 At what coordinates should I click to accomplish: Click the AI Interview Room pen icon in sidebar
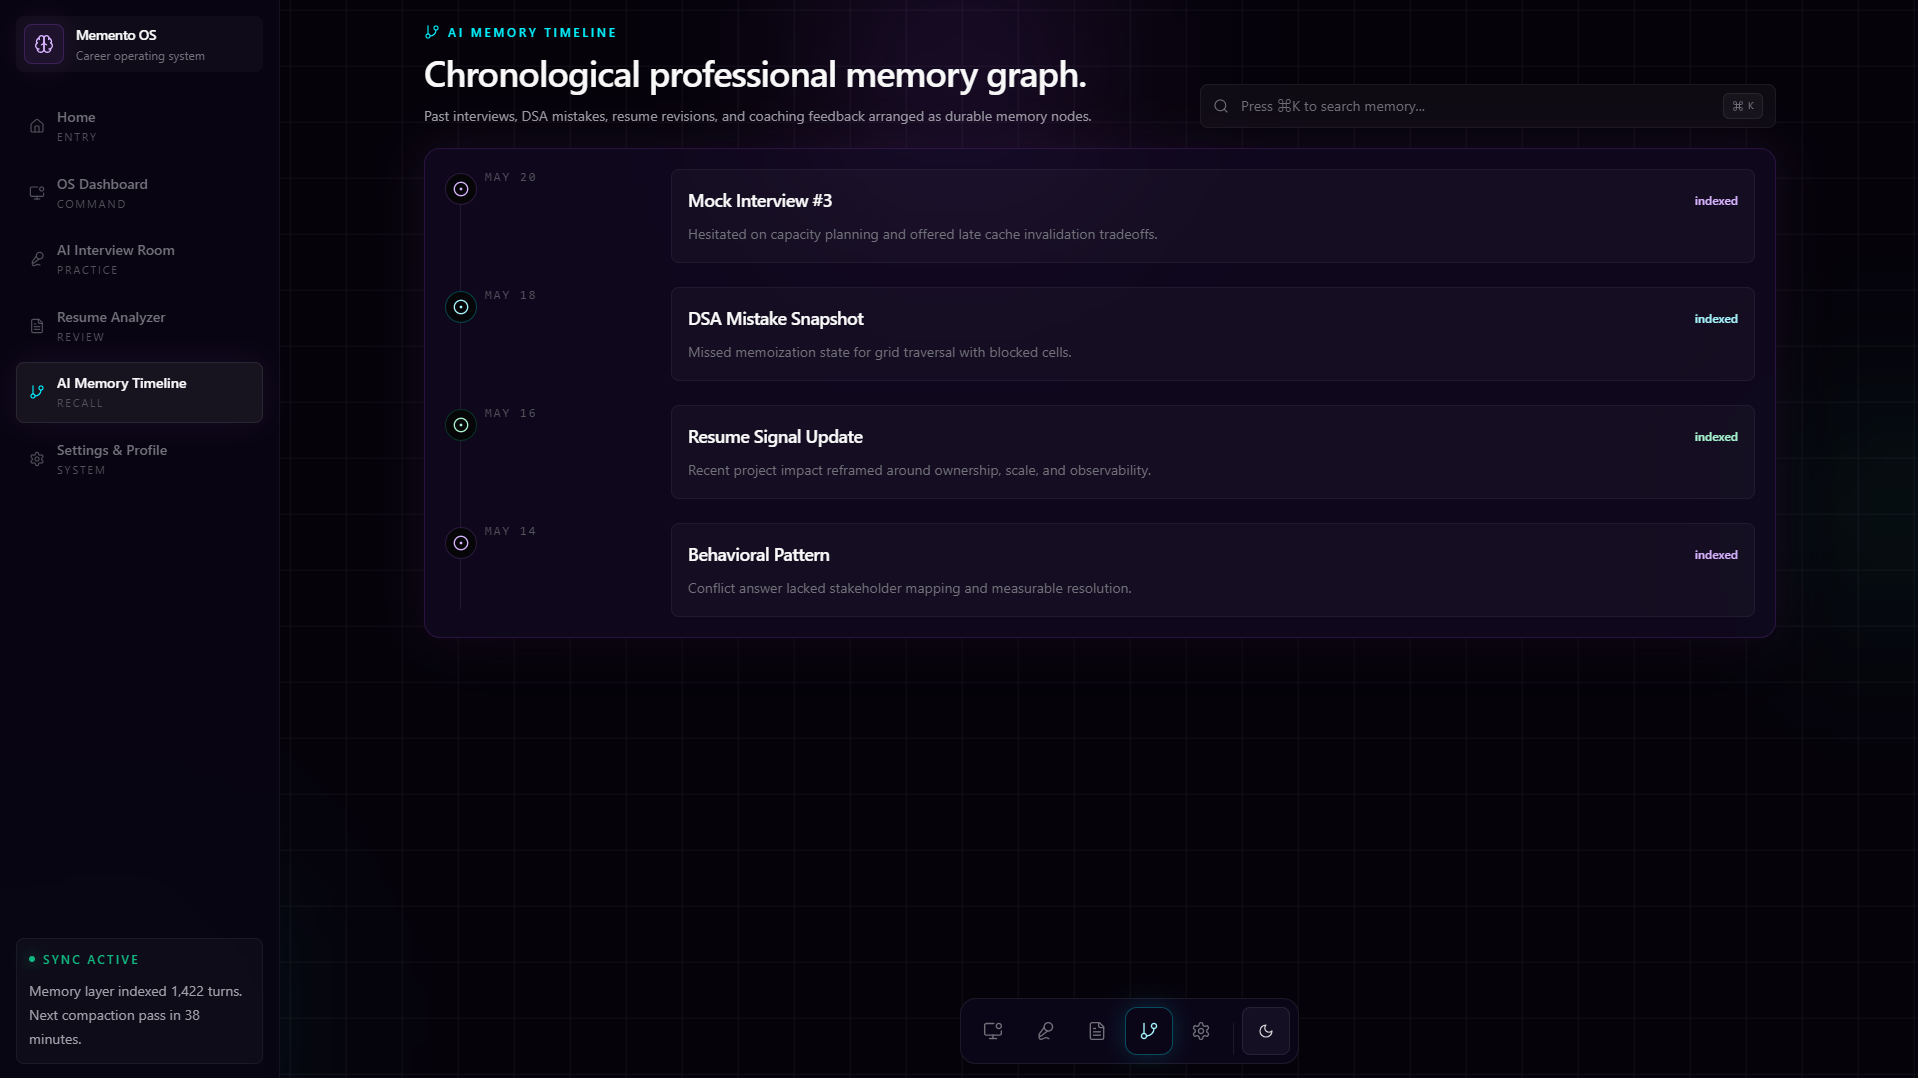[x=37, y=259]
